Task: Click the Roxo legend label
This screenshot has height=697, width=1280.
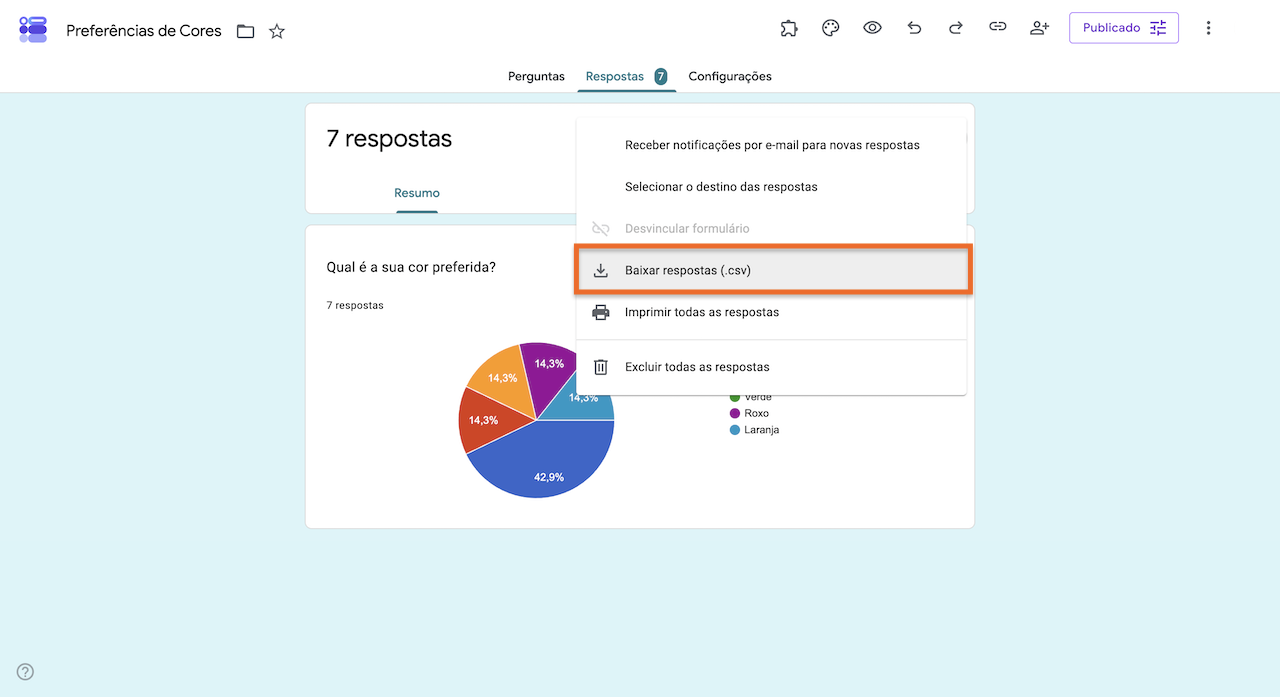Action: tap(757, 413)
